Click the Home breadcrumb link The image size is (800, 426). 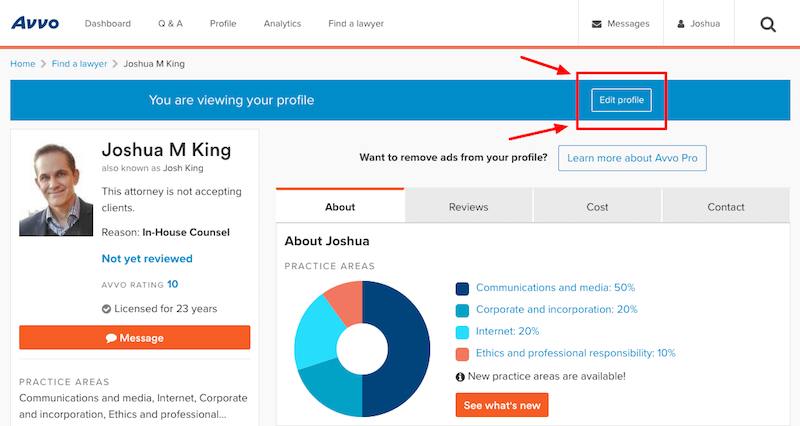pyautogui.click(x=23, y=64)
